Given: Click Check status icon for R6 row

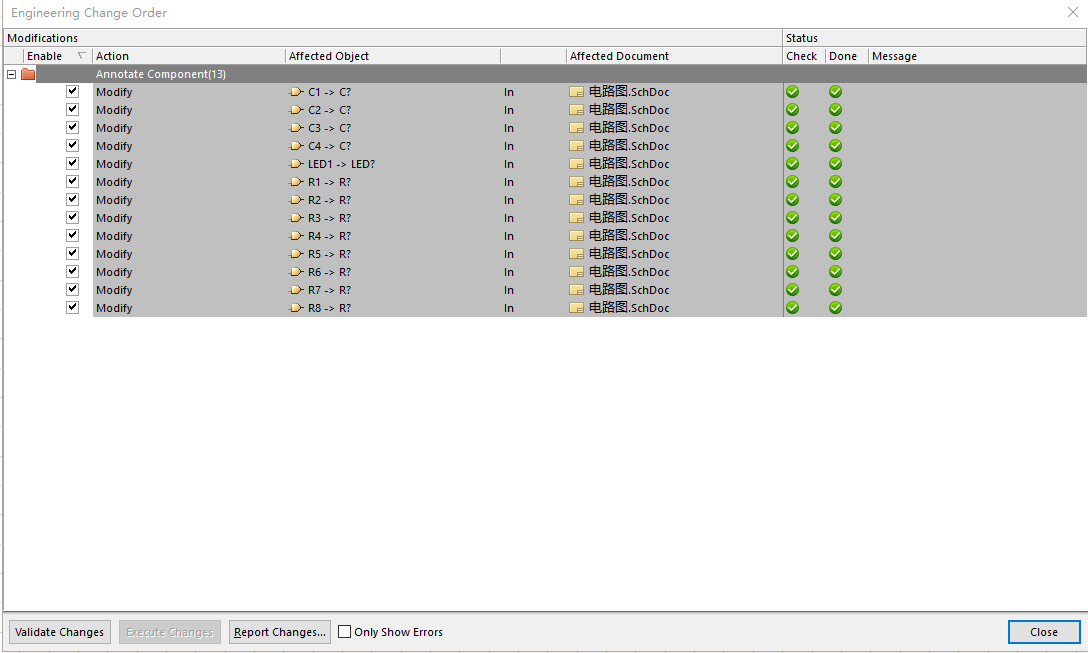Looking at the screenshot, I should (x=792, y=272).
